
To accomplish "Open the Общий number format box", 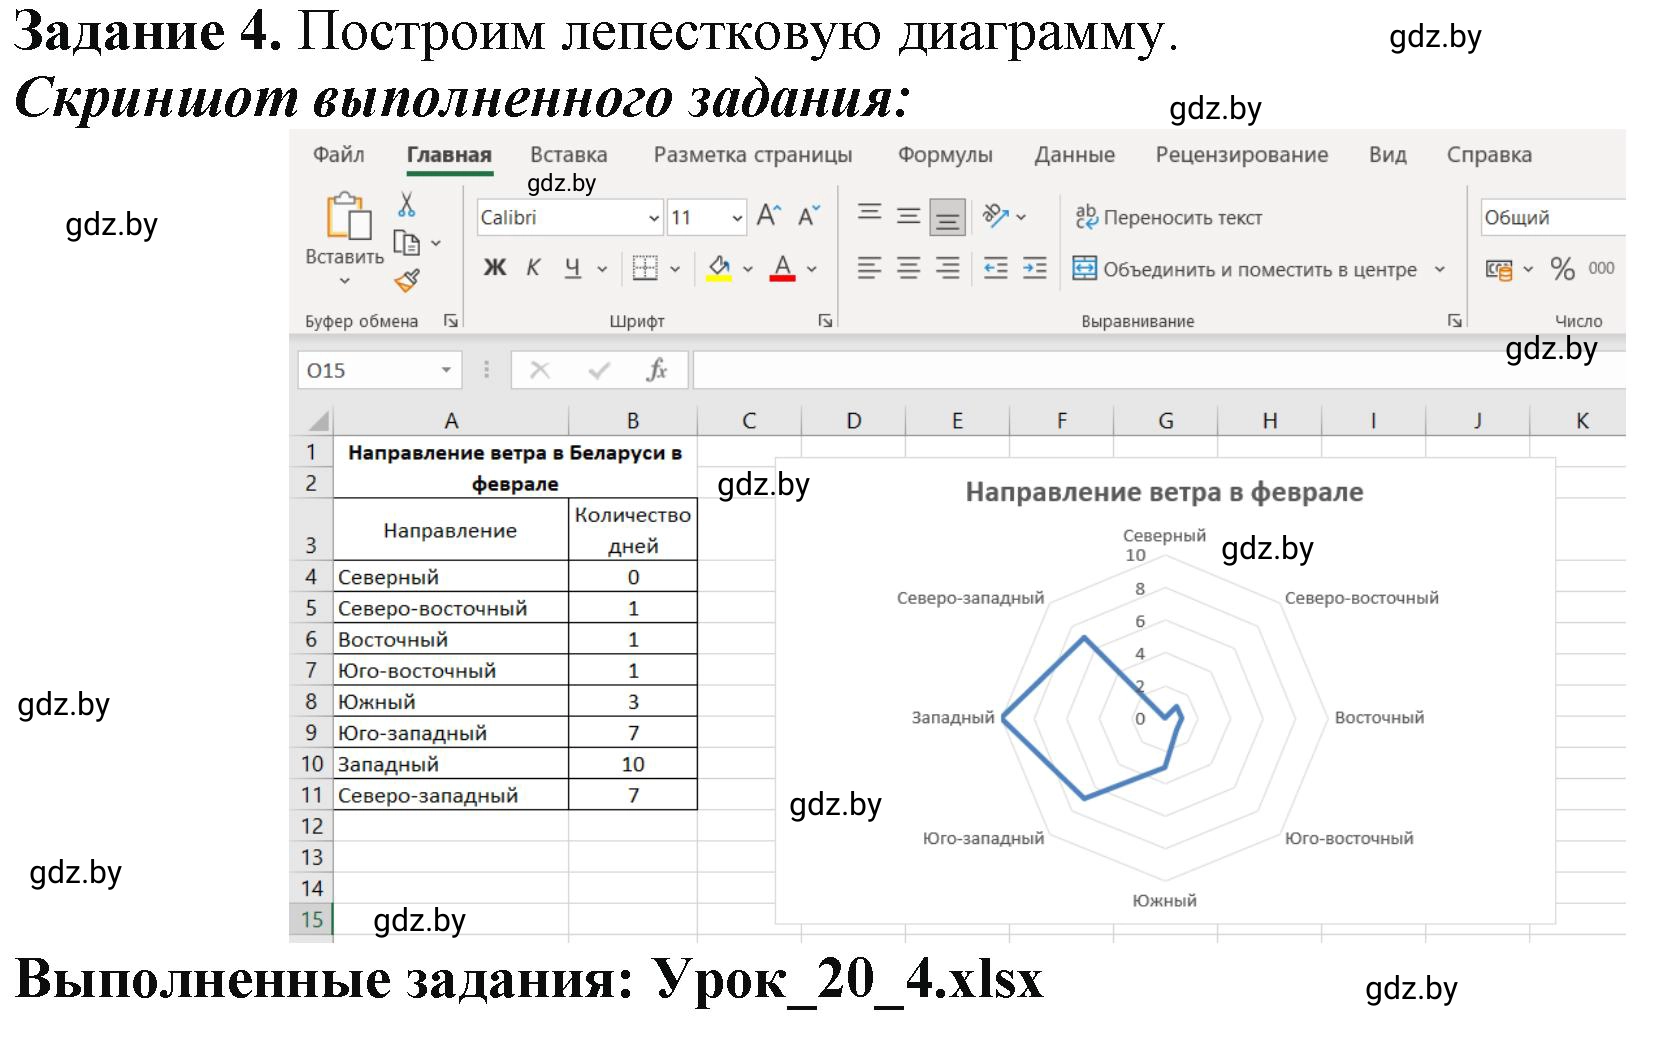I will pos(1553,217).
